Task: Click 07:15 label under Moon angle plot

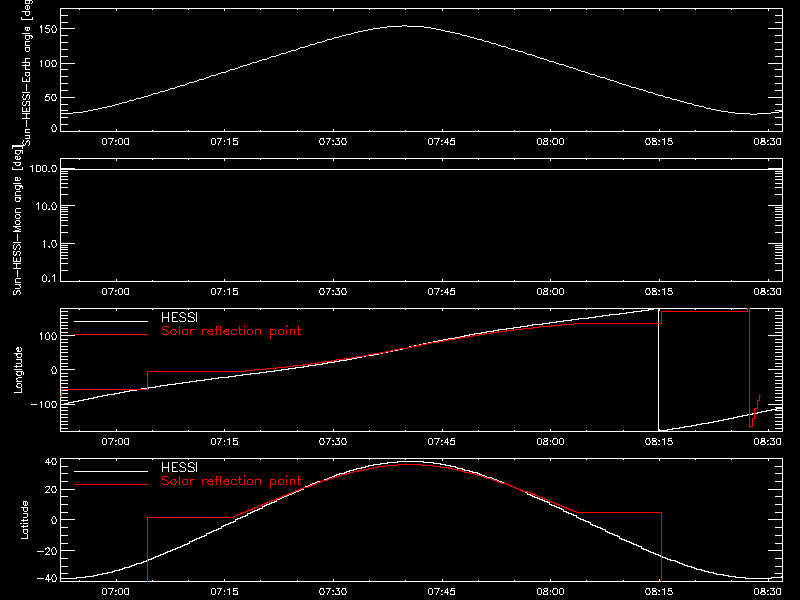Action: [x=224, y=292]
